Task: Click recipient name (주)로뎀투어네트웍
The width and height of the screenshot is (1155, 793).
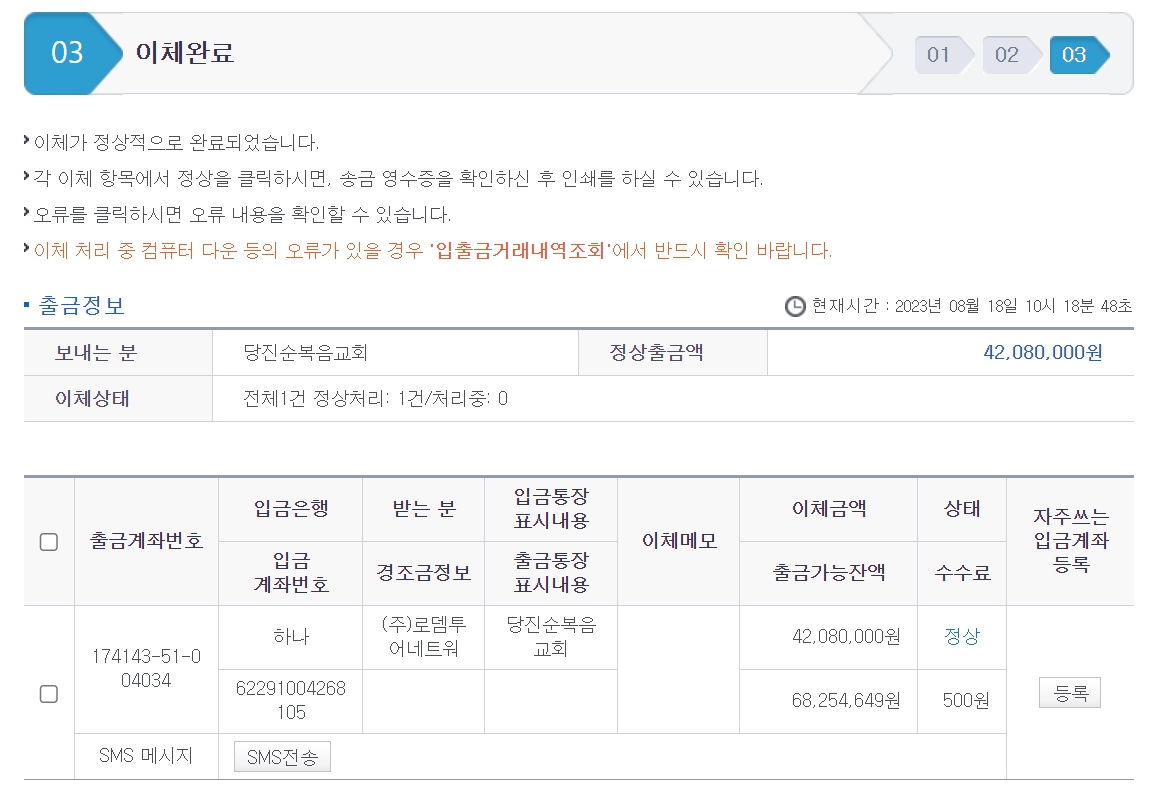Action: [423, 637]
